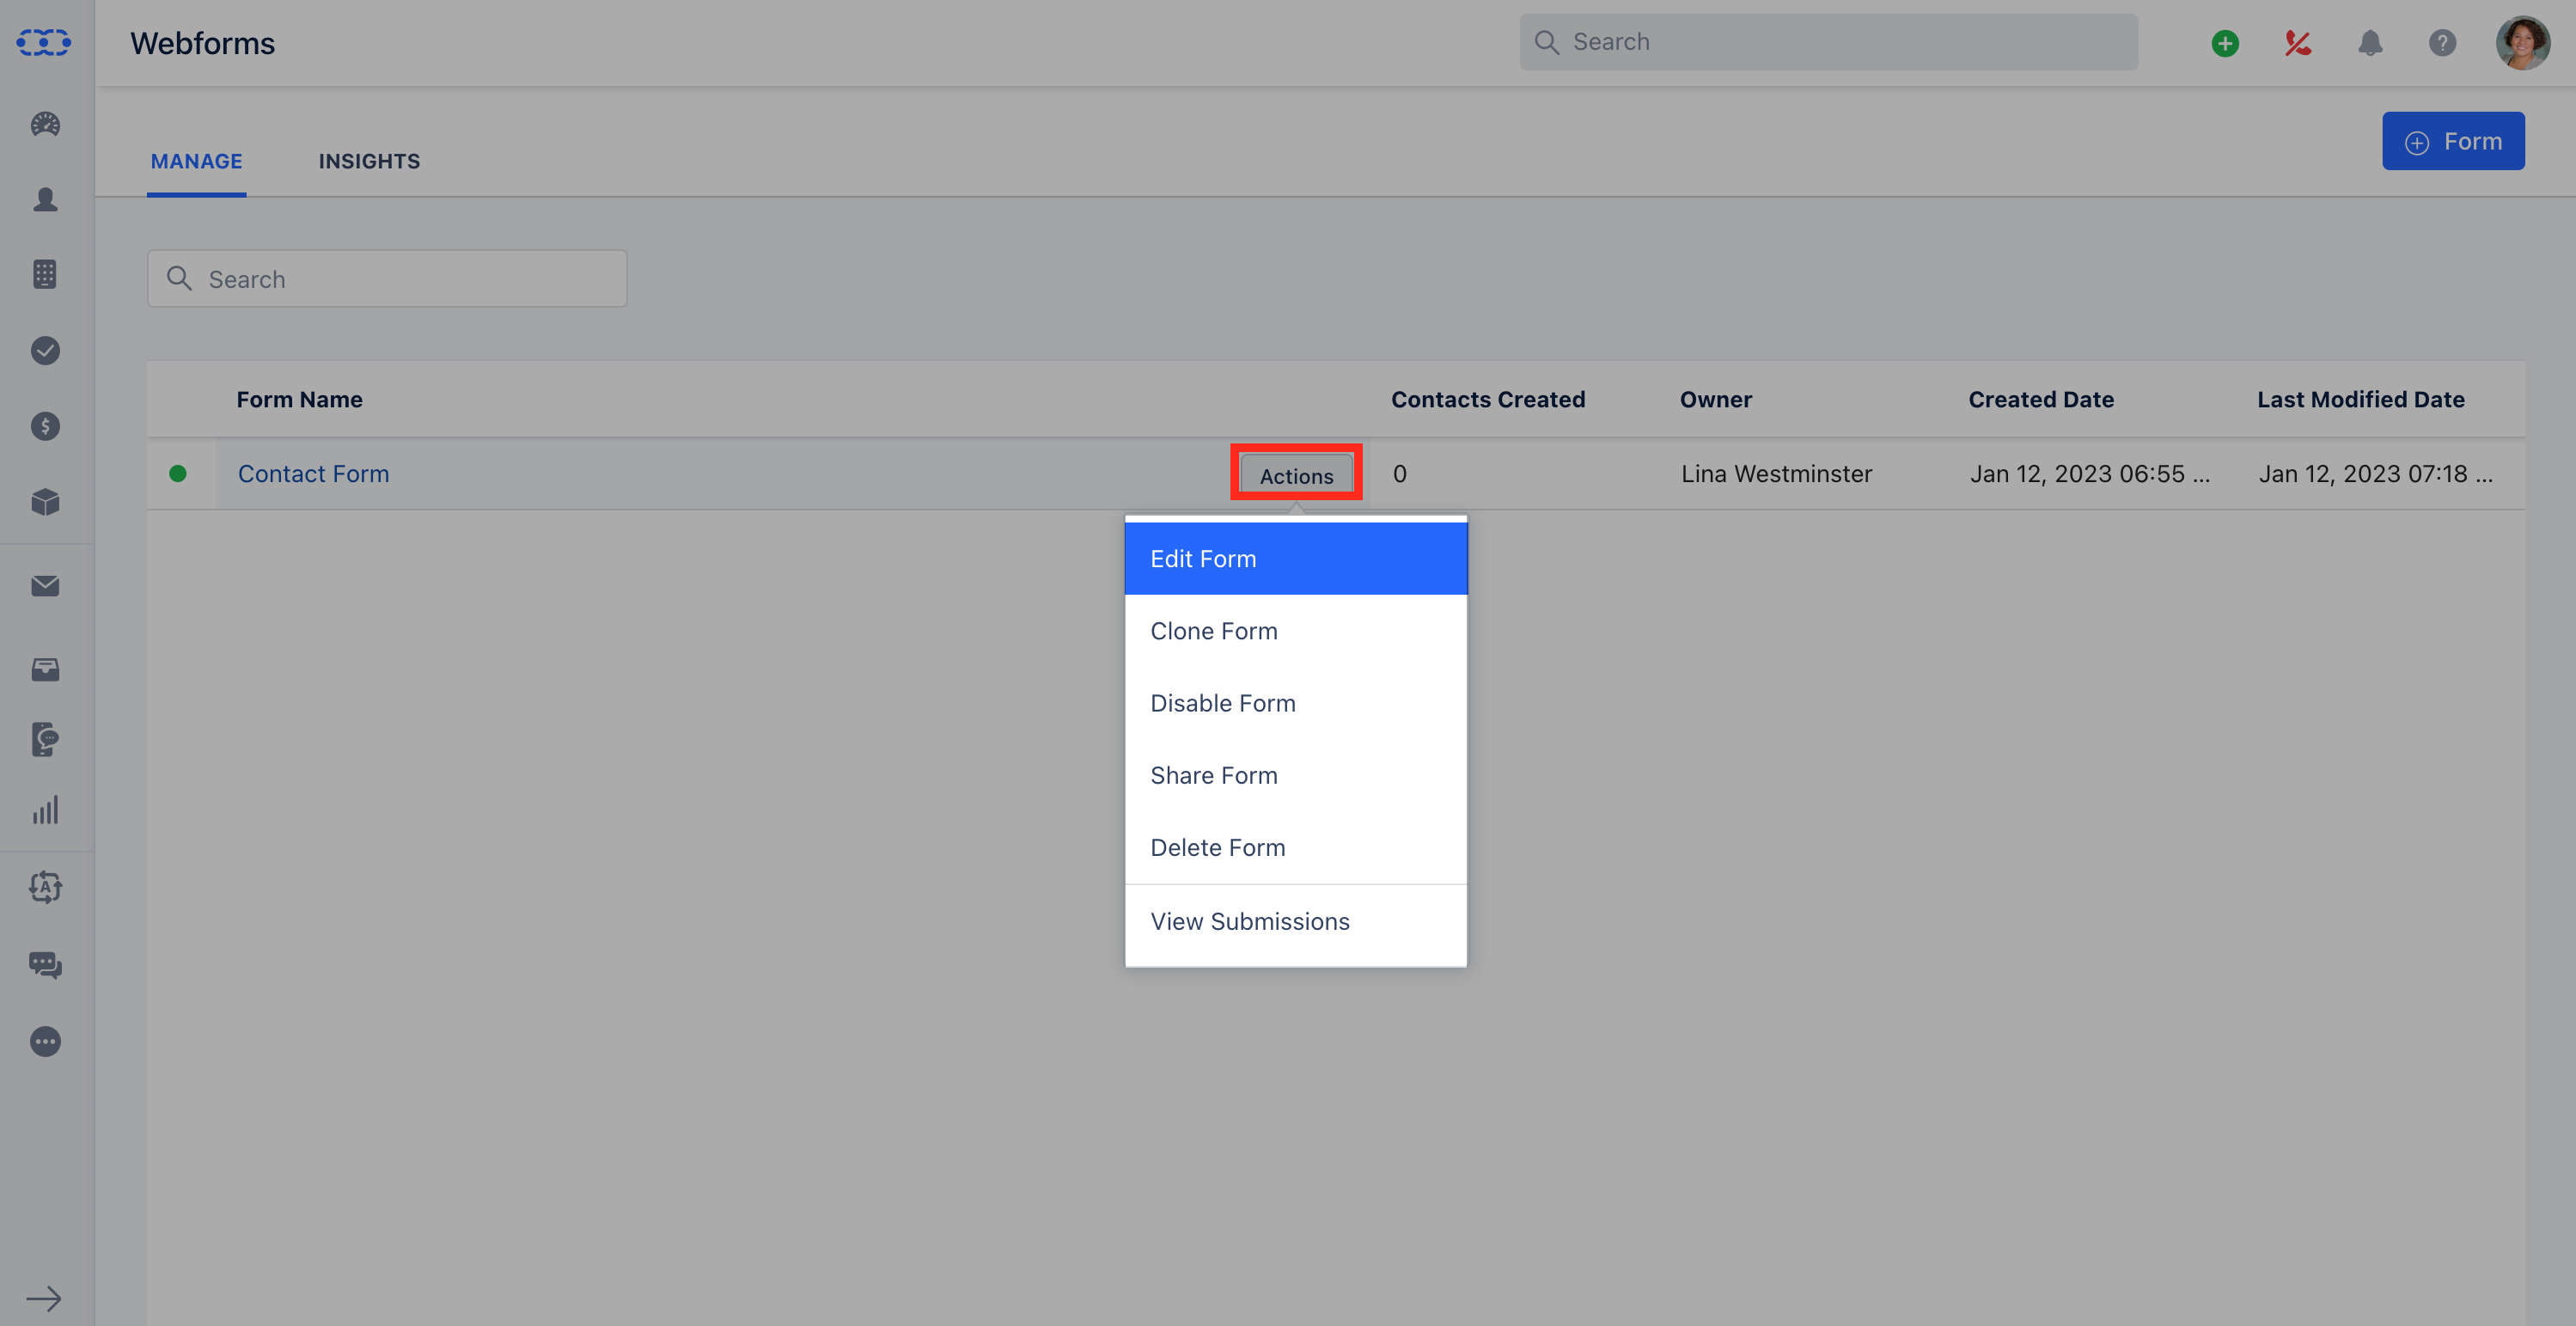Select Edit Form from the menu

point(1295,559)
